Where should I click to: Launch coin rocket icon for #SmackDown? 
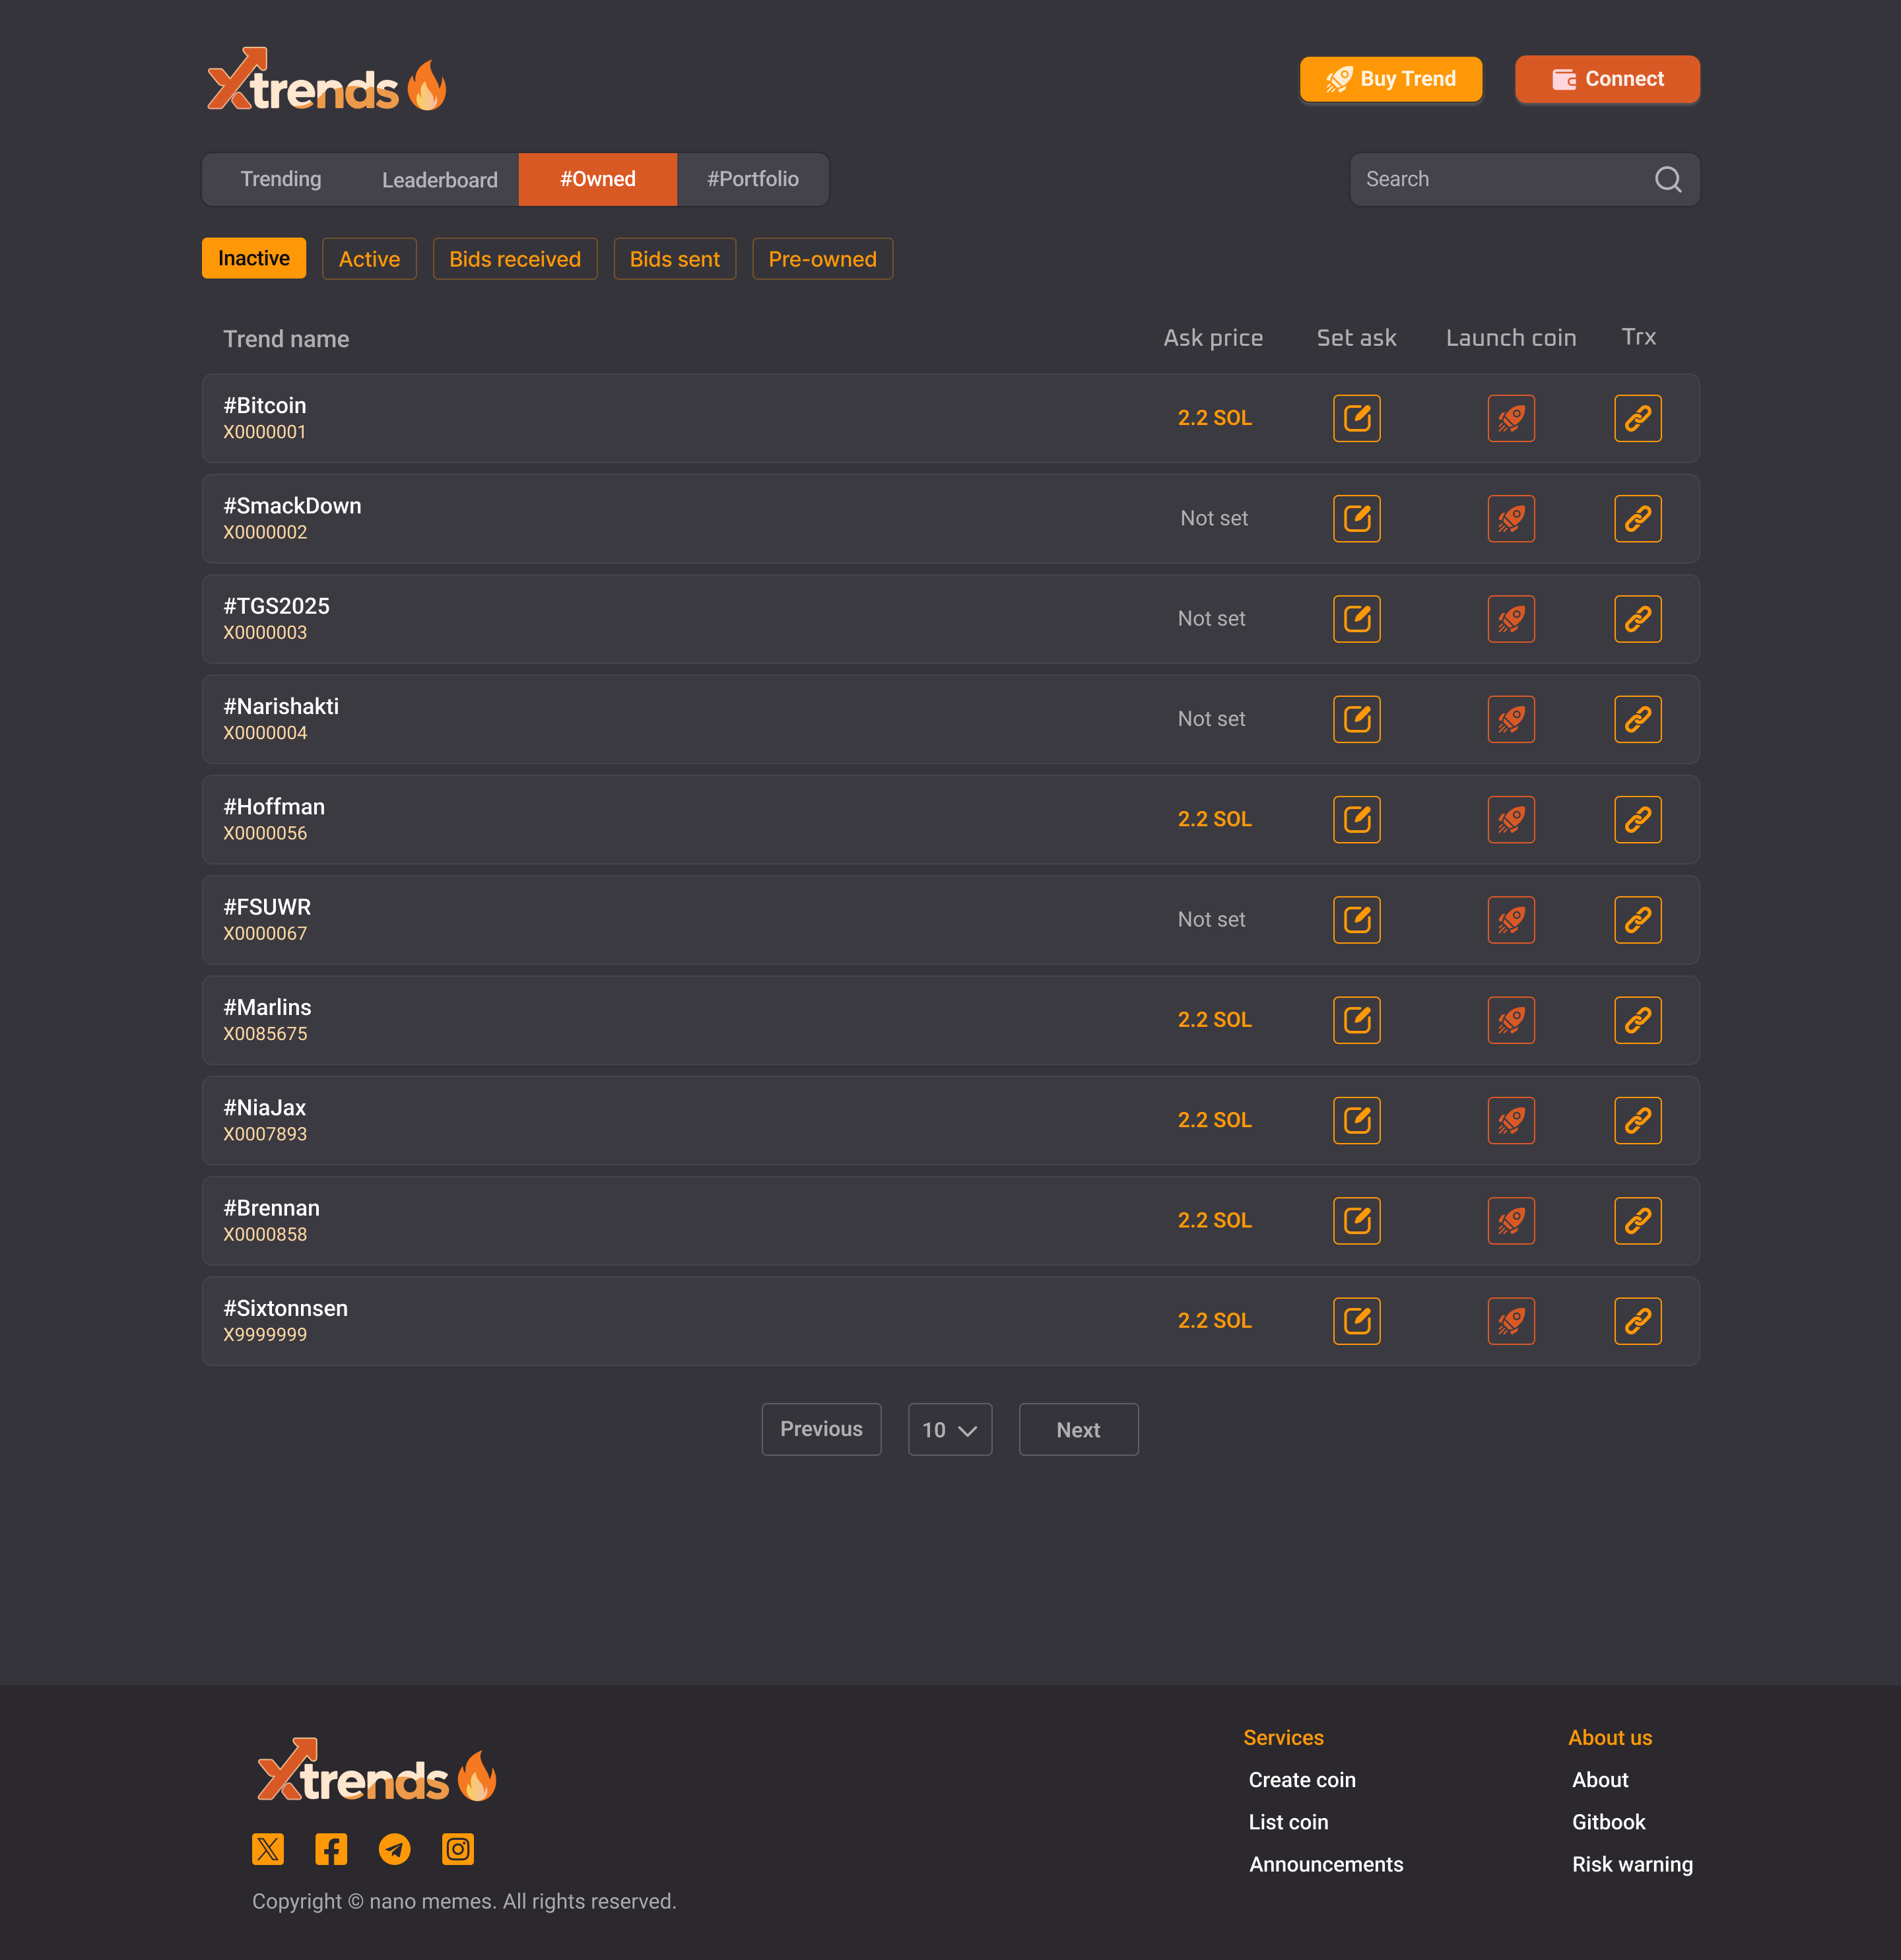1510,518
